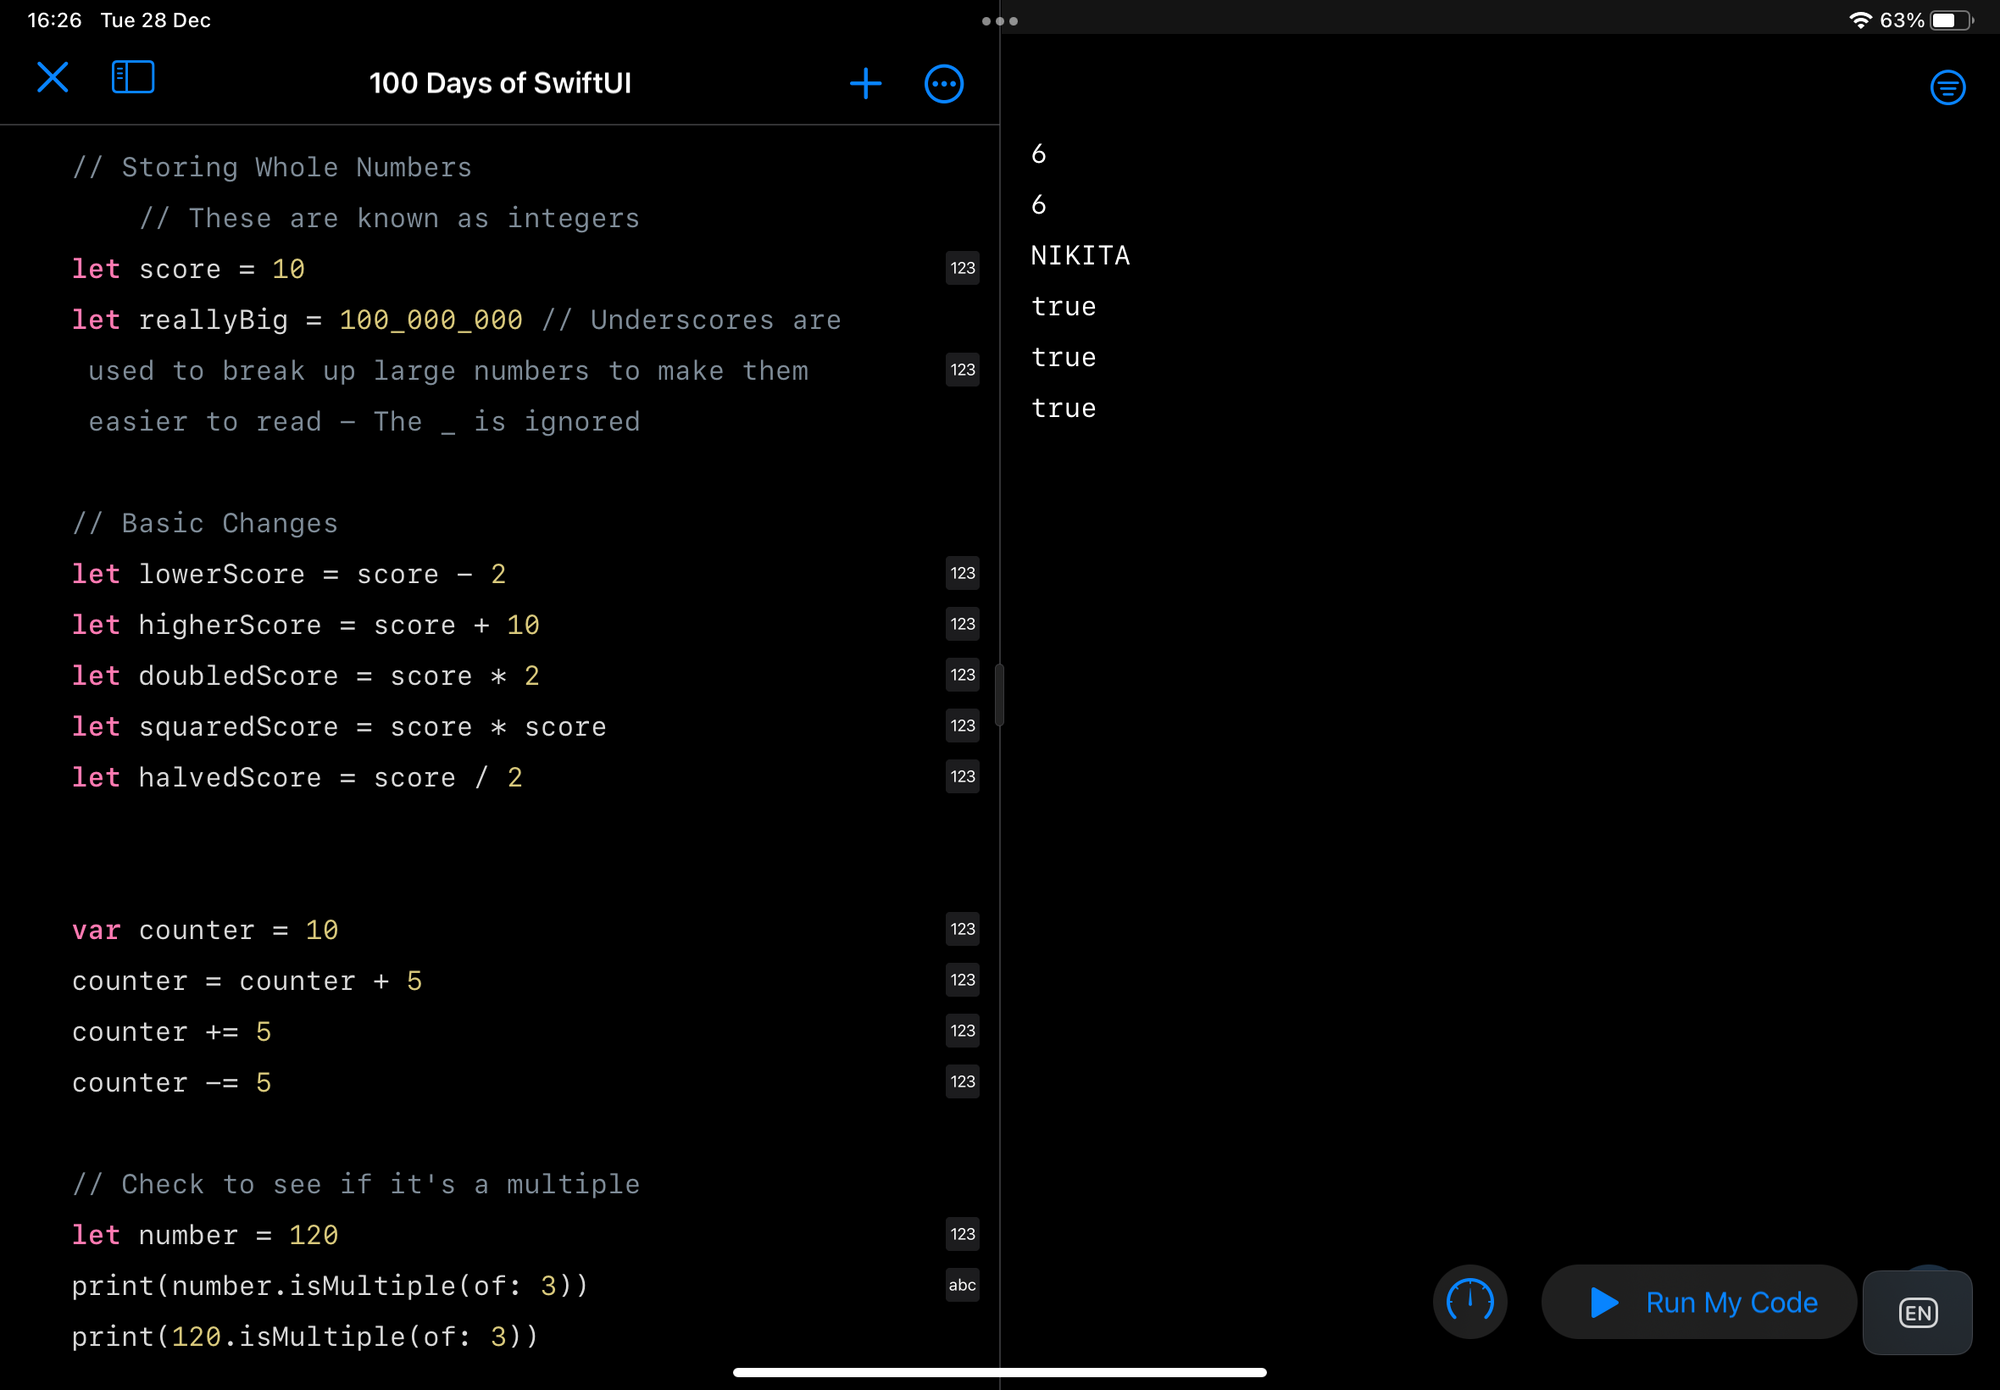Viewport: 2000px width, 1390px height.
Task: Place cursor in '// These are known as integers'
Action: tap(389, 218)
